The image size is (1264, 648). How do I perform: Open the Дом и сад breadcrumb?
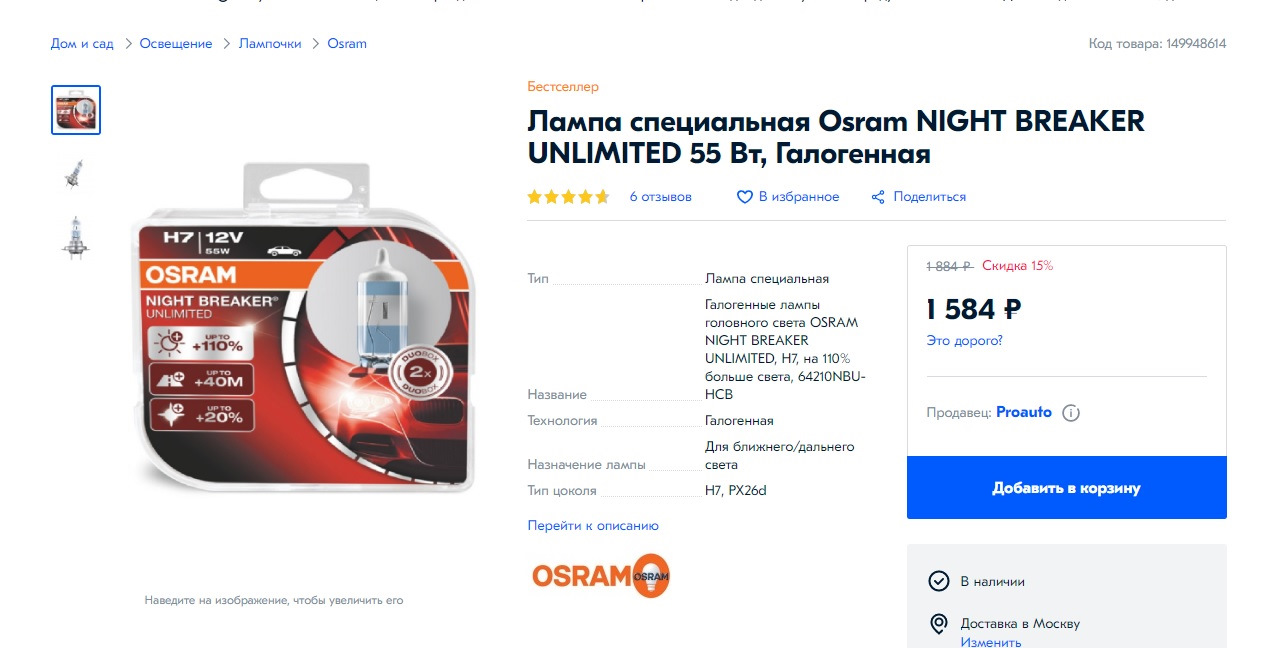pyautogui.click(x=82, y=44)
